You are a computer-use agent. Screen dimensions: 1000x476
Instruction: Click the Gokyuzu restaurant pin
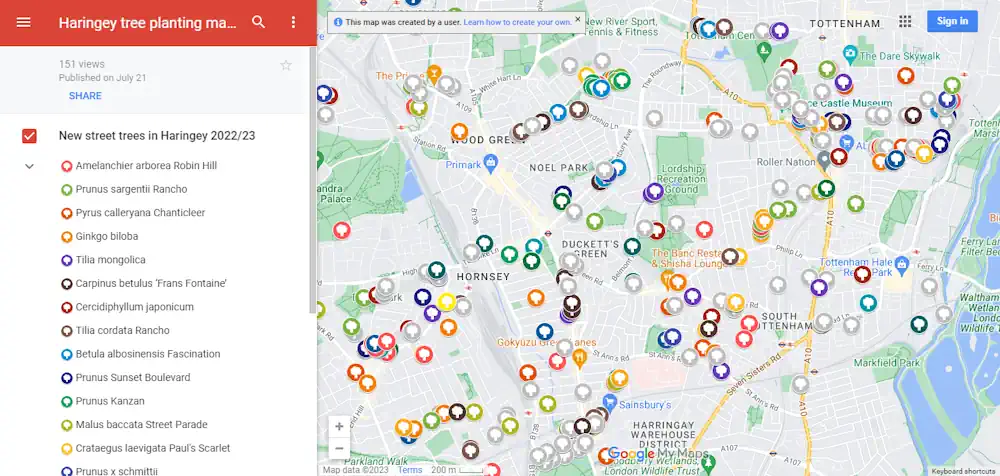pos(579,358)
